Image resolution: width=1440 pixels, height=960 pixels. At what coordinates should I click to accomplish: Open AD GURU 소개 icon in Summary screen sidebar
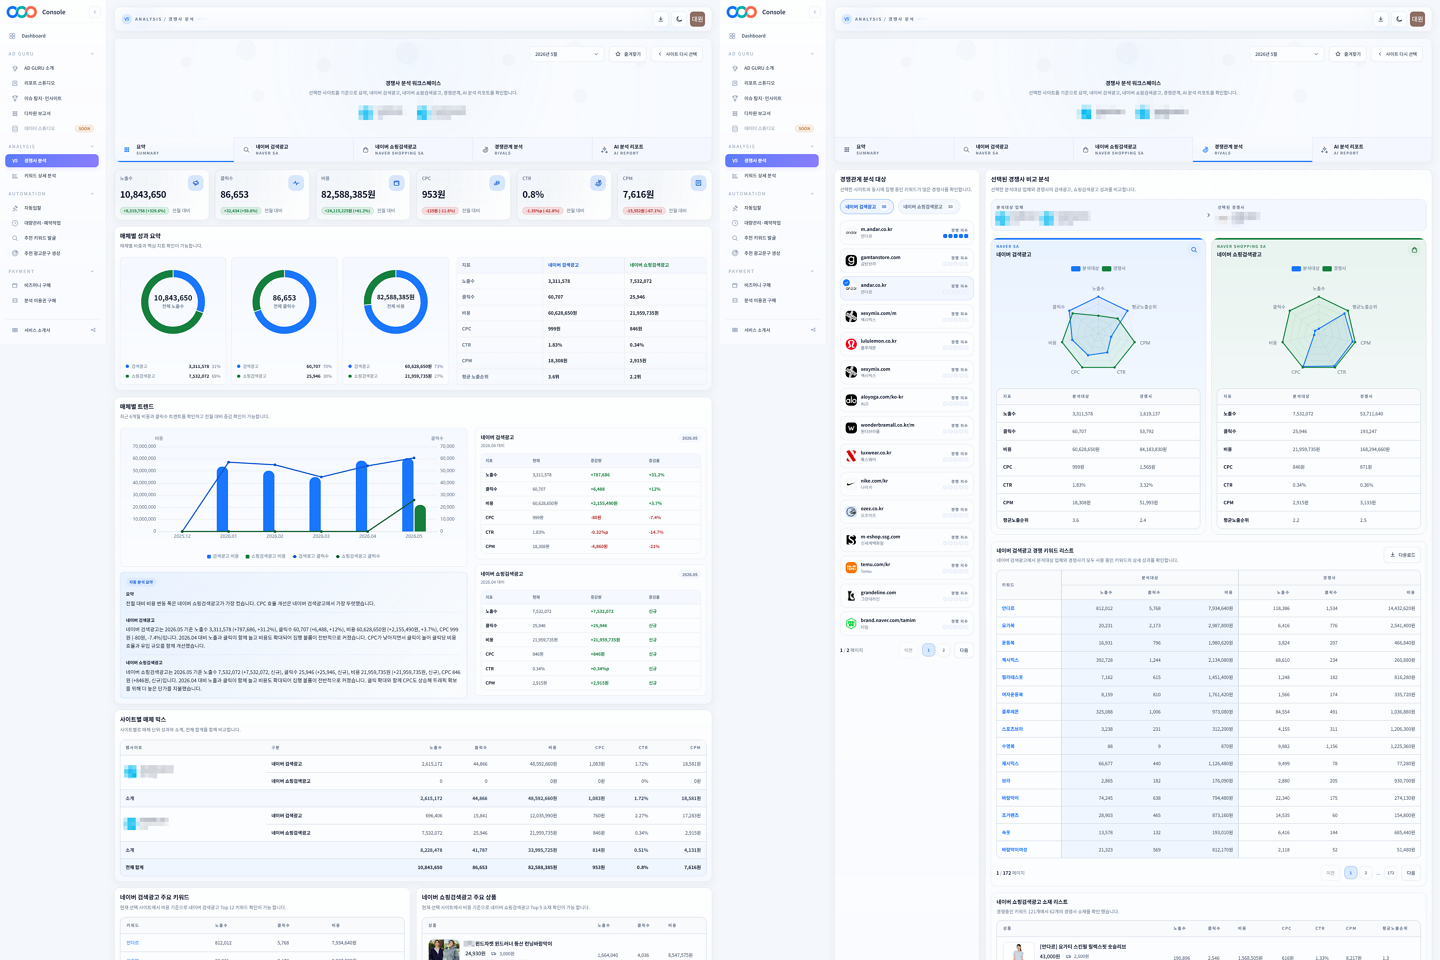pyautogui.click(x=15, y=68)
